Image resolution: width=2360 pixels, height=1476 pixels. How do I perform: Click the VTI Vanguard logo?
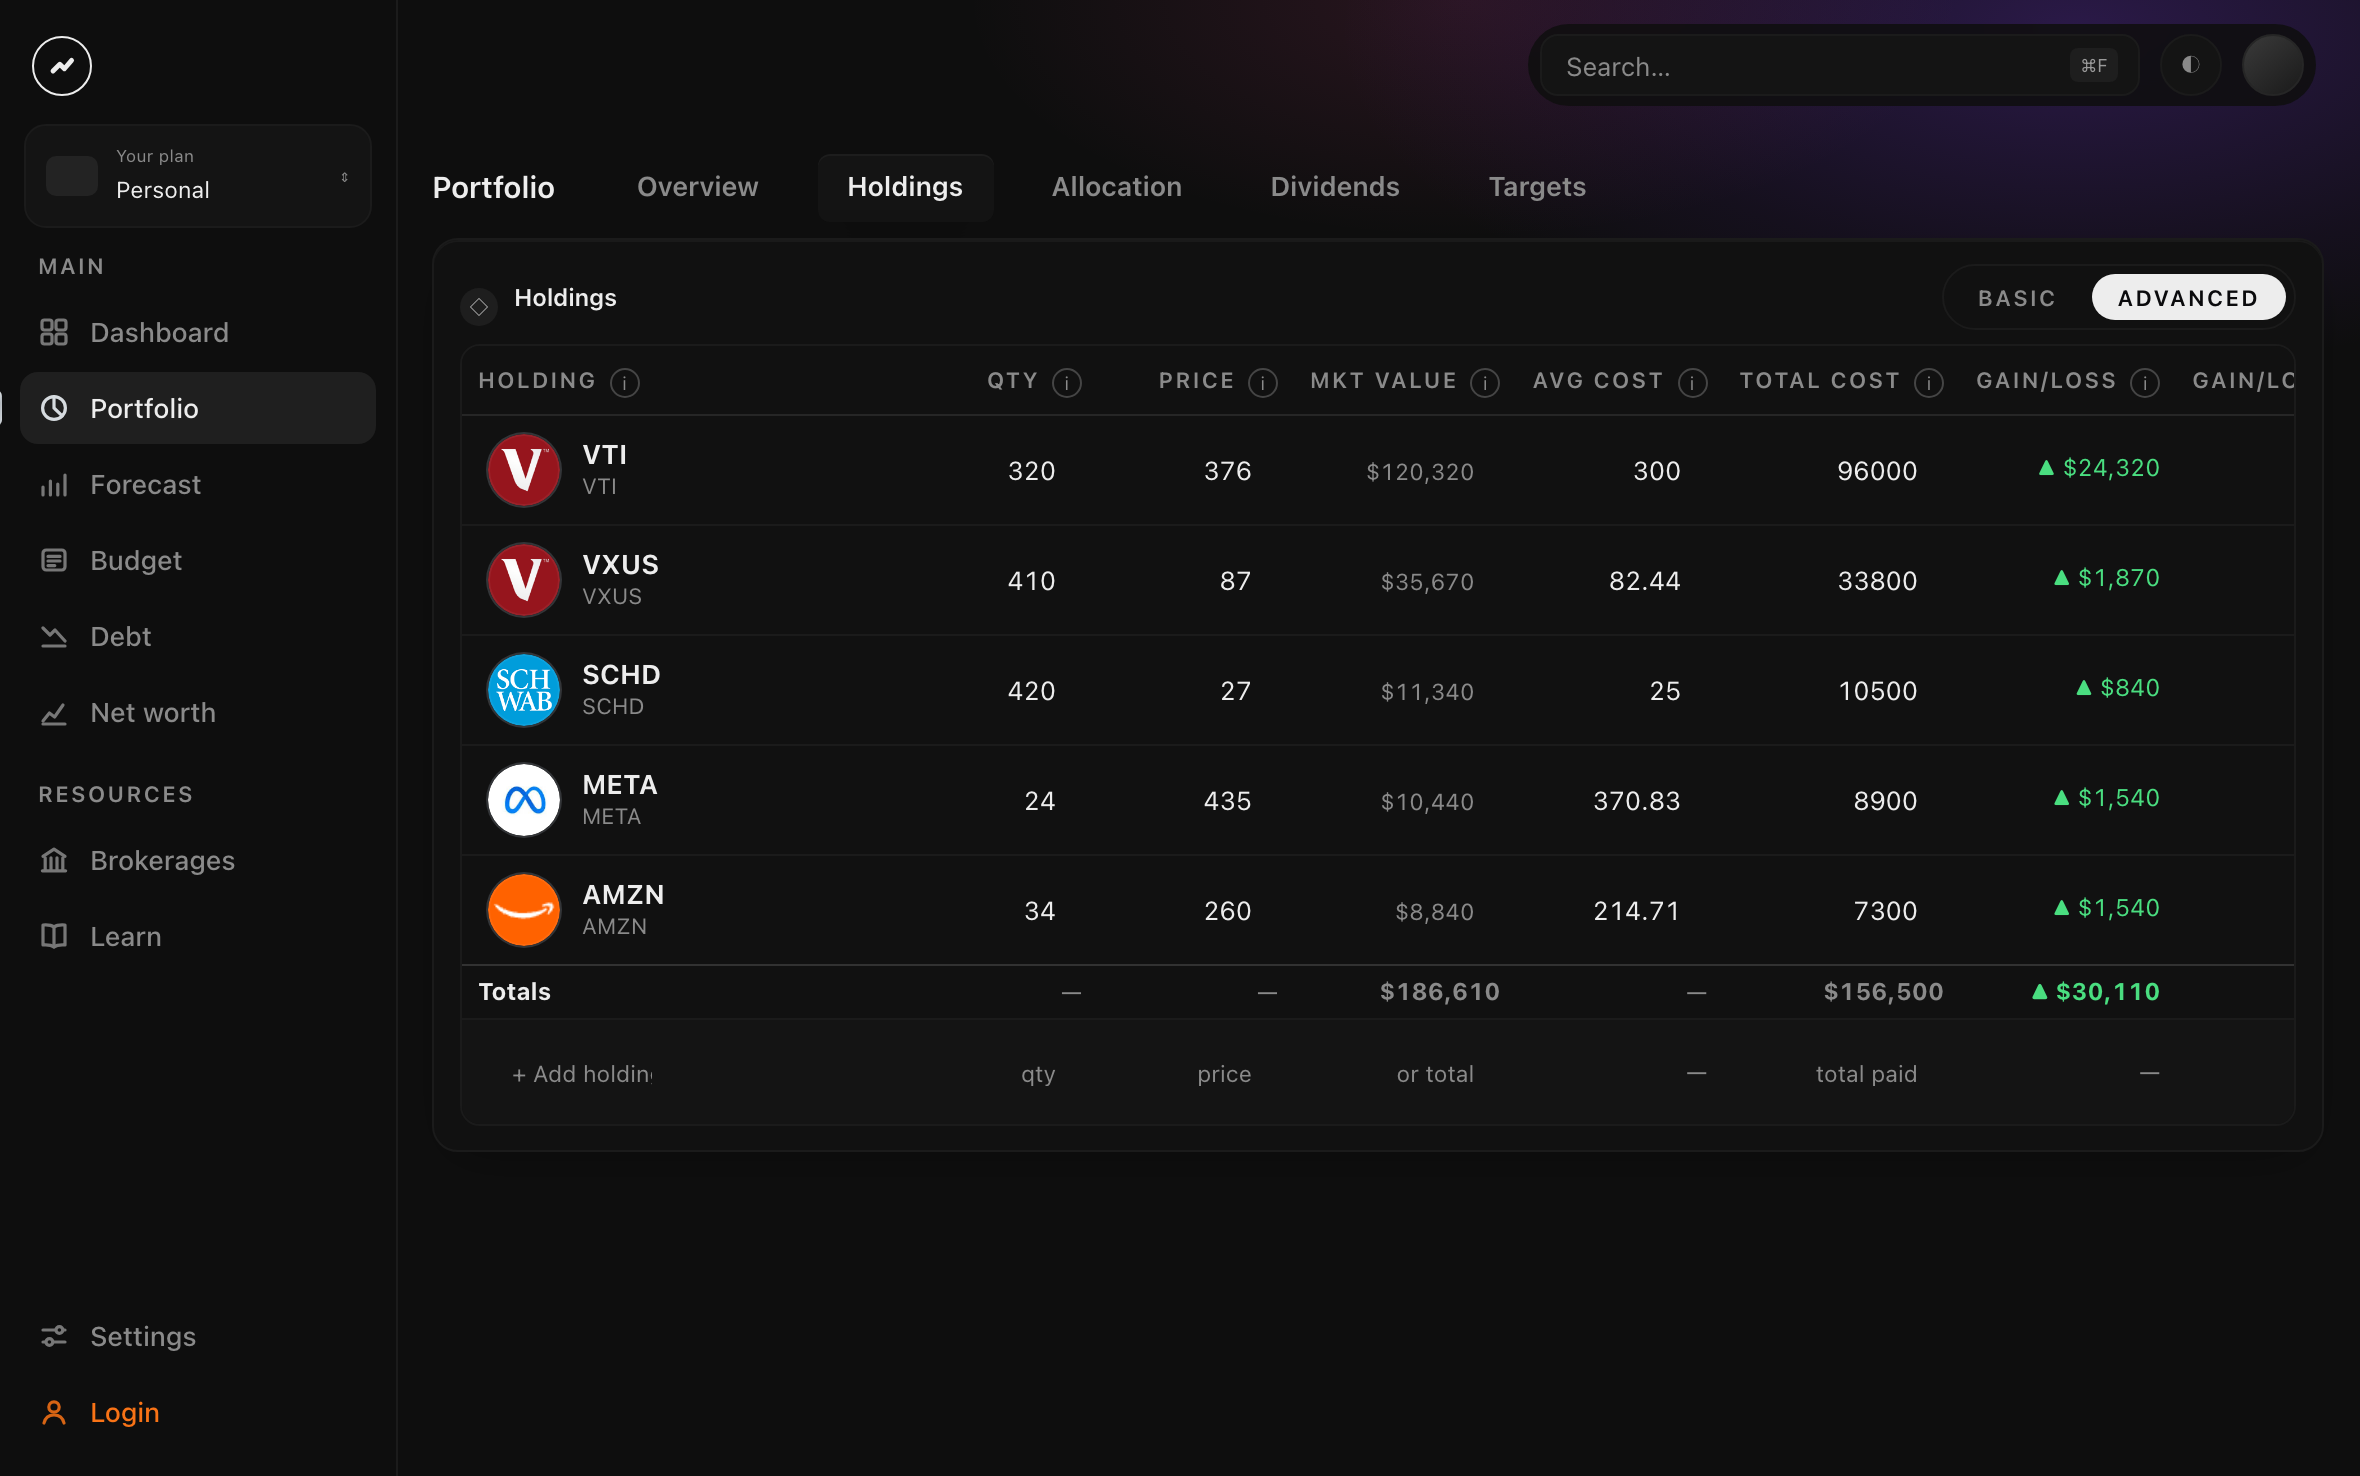(x=523, y=470)
